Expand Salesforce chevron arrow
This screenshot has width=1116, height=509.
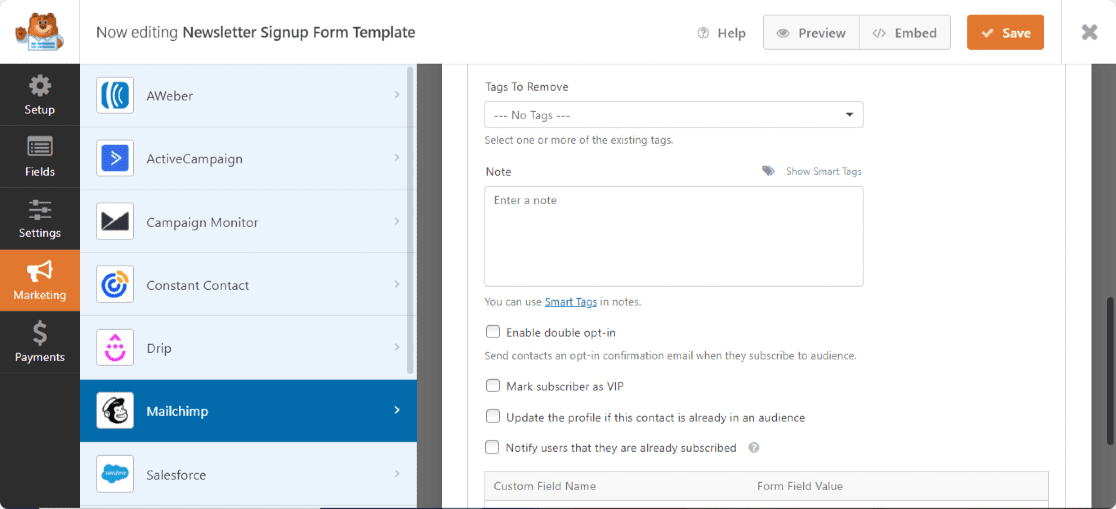397,473
